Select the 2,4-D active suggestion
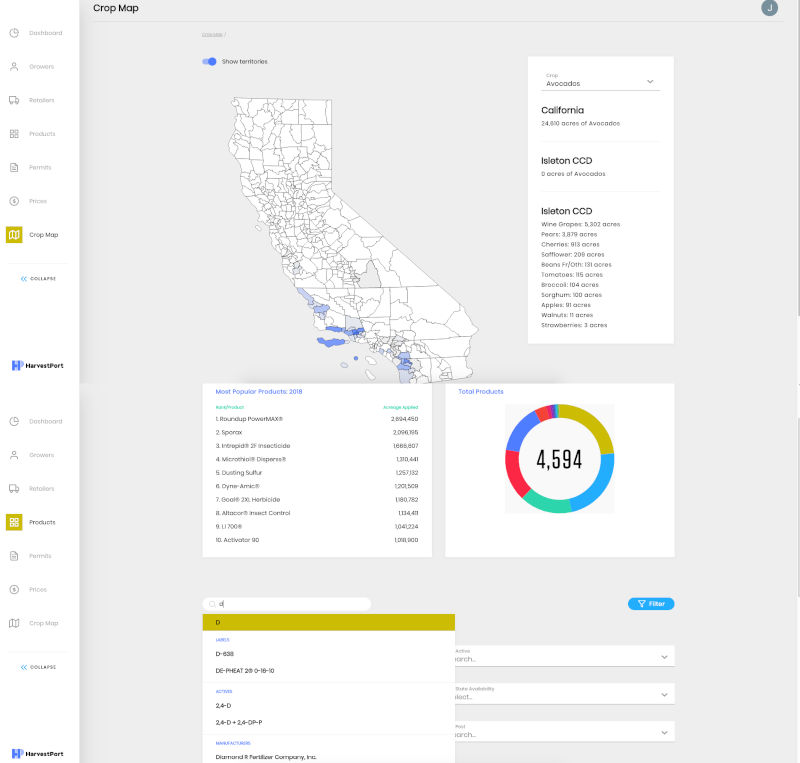This screenshot has height=763, width=800. [223, 705]
